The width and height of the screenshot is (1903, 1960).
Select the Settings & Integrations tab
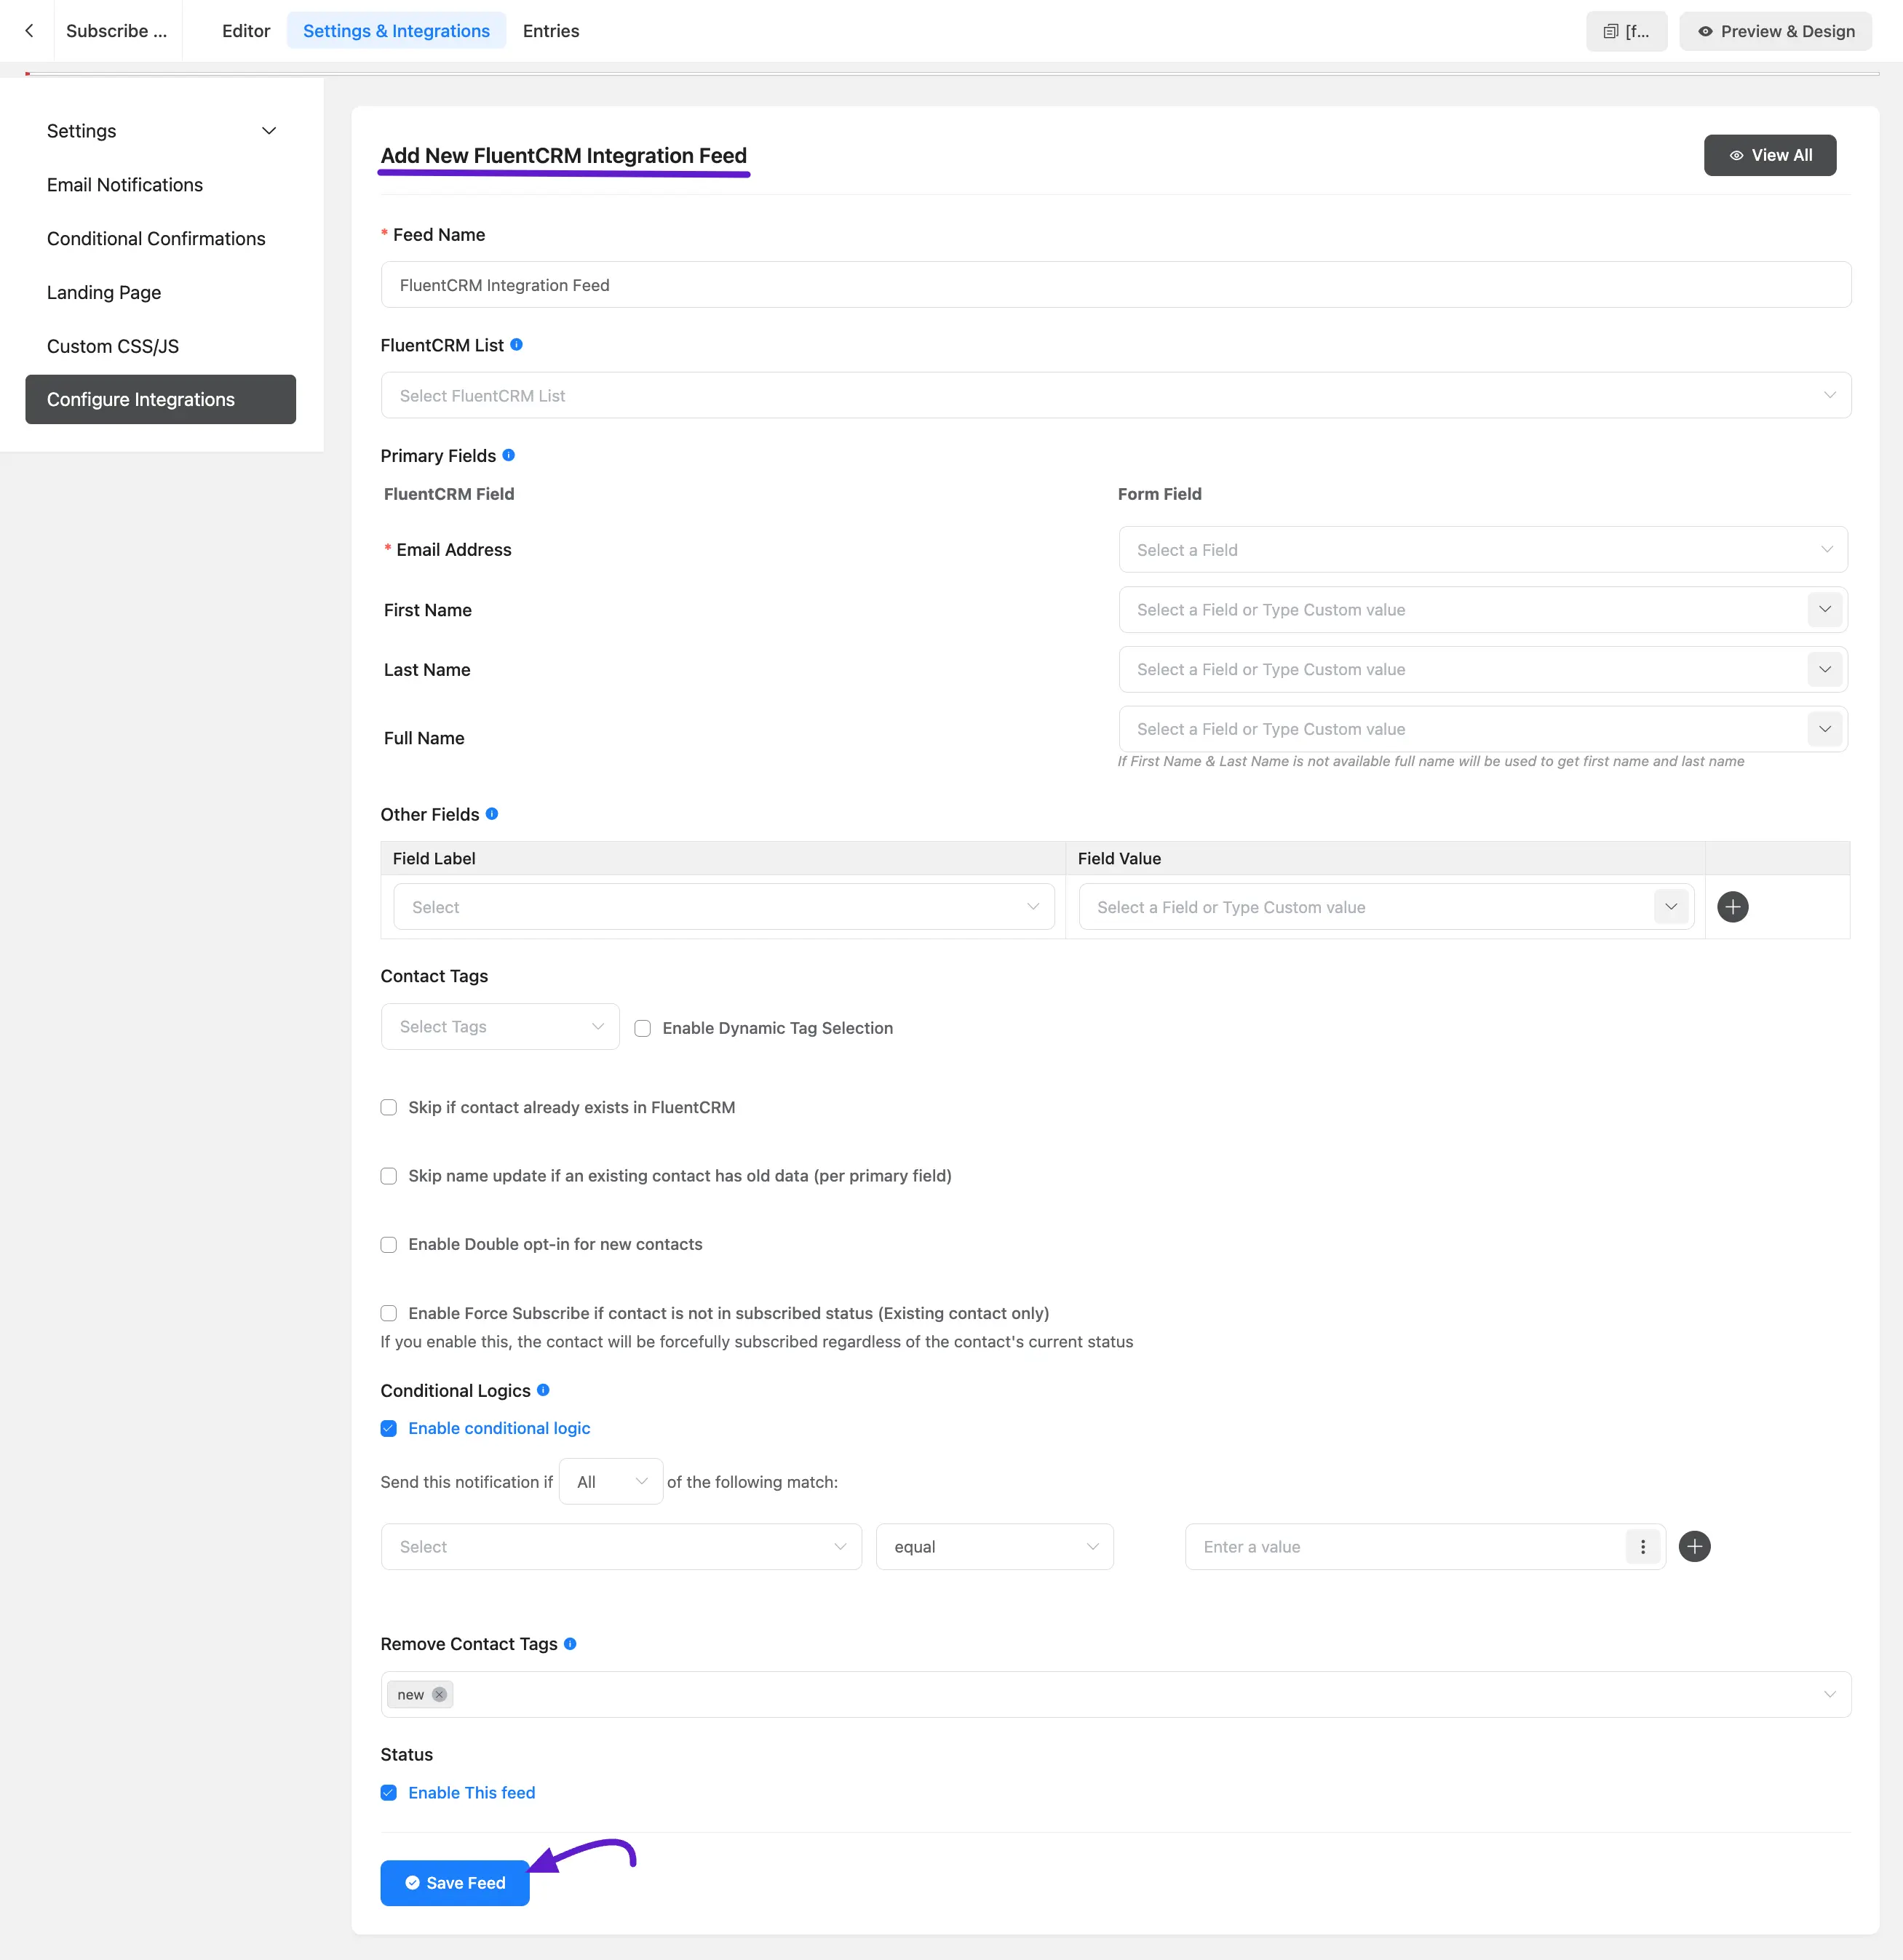pyautogui.click(x=396, y=31)
